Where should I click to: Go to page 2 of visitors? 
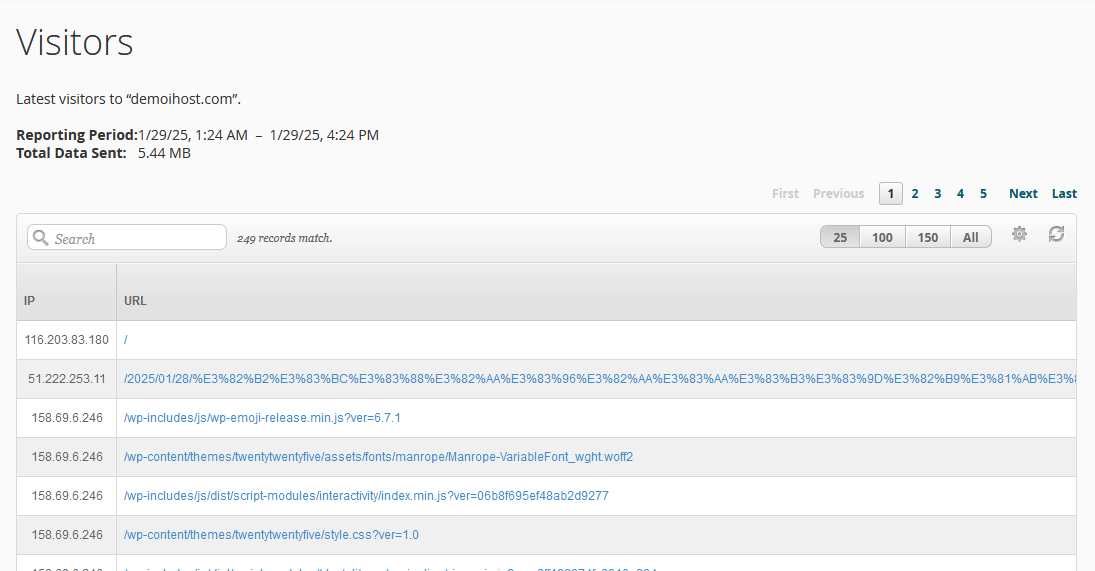(x=915, y=194)
